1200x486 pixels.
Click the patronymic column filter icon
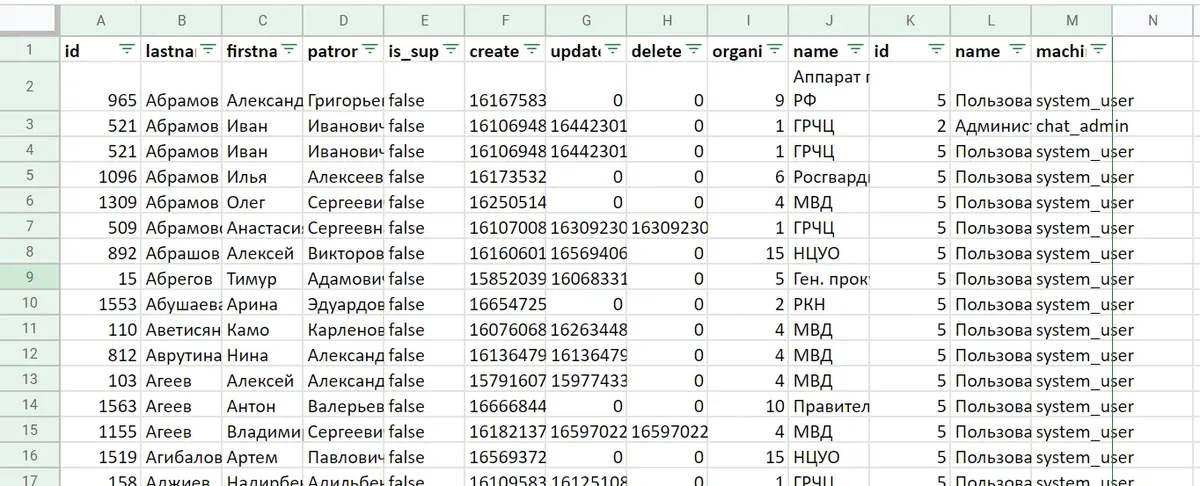[370, 50]
